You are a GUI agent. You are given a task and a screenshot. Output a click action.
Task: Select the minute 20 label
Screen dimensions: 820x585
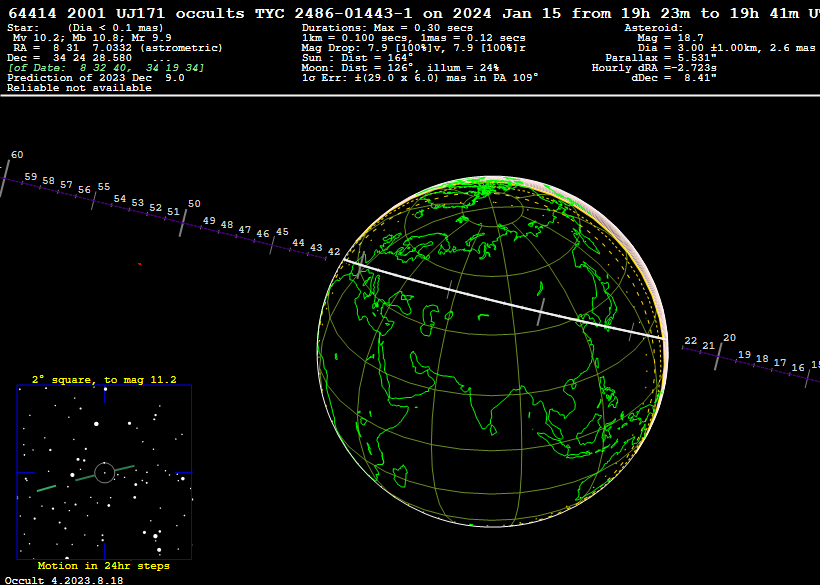(x=730, y=338)
